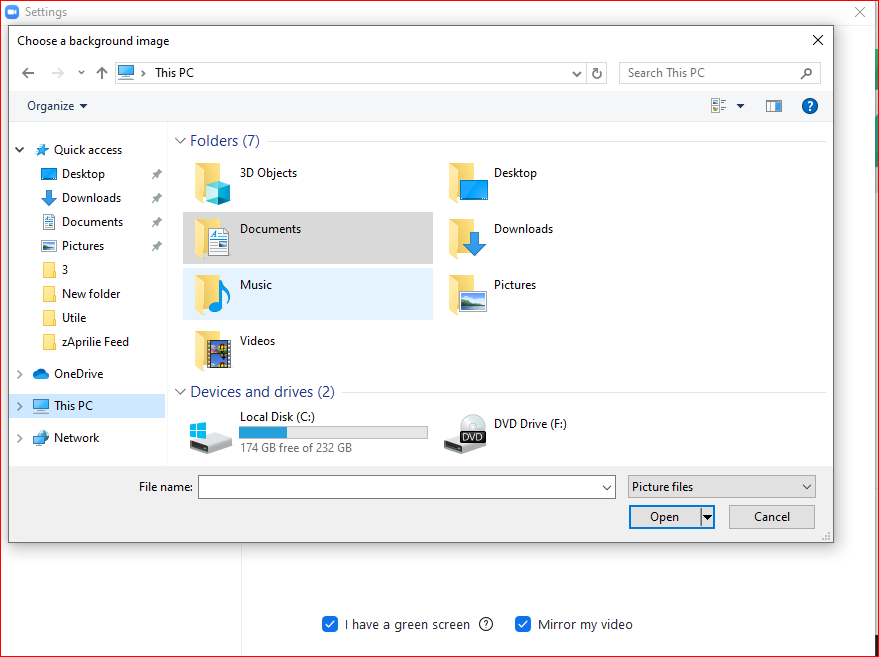Open the Organize dropdown menu
This screenshot has height=657, width=879.
(x=57, y=106)
